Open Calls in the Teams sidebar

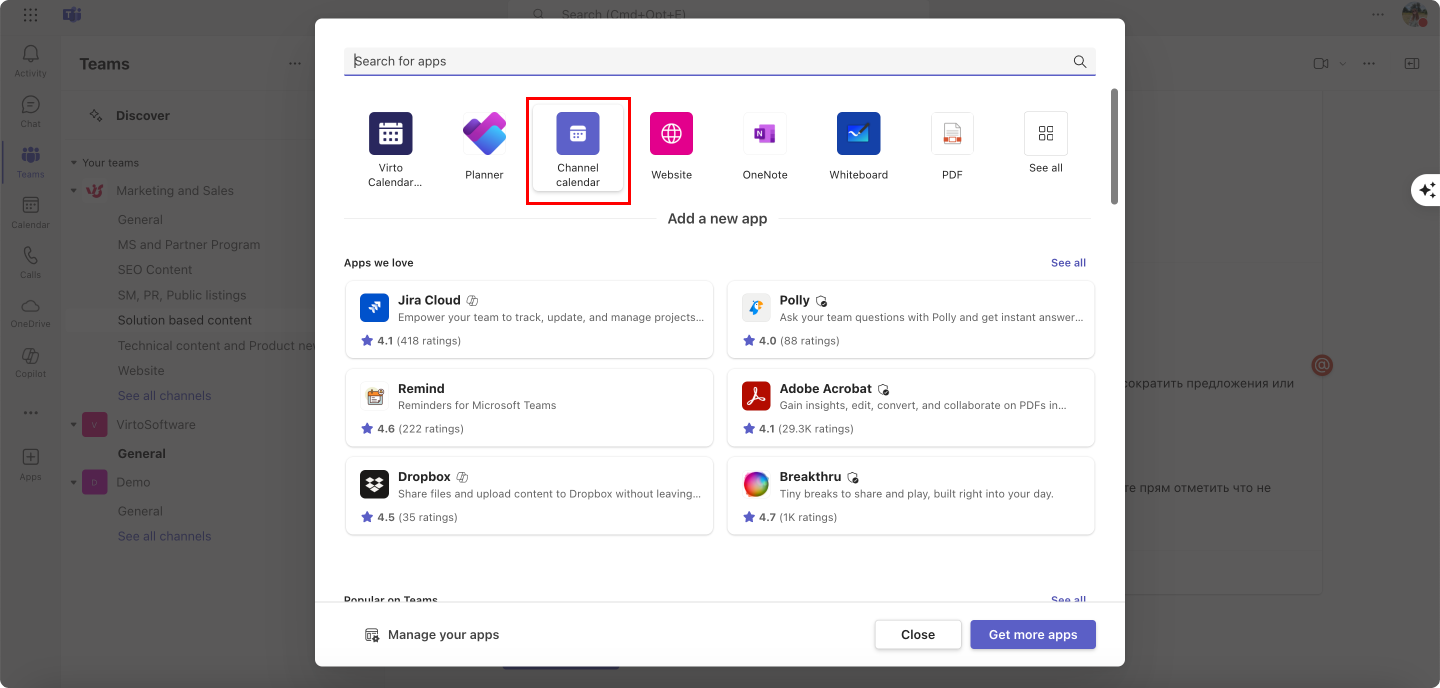coord(30,261)
